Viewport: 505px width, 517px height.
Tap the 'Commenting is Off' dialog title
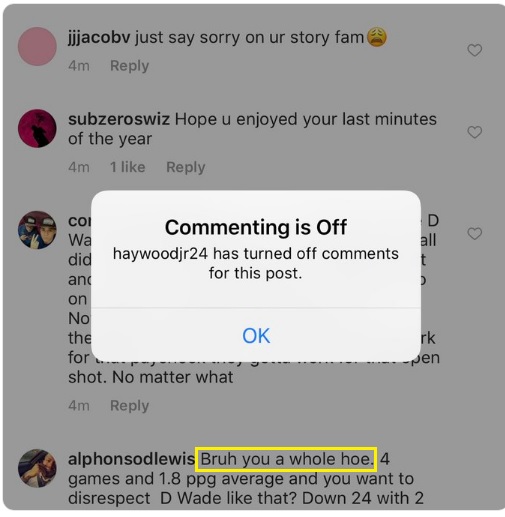[256, 227]
